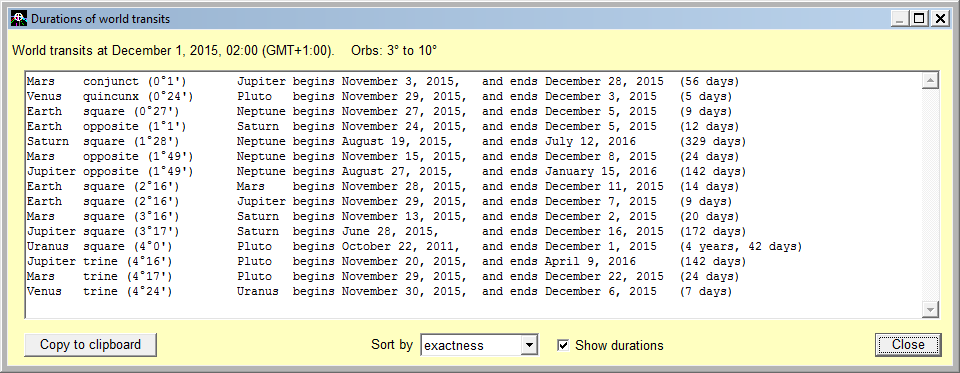The height and width of the screenshot is (373, 960).
Task: Click the Close button at bottom right
Action: 908,344
